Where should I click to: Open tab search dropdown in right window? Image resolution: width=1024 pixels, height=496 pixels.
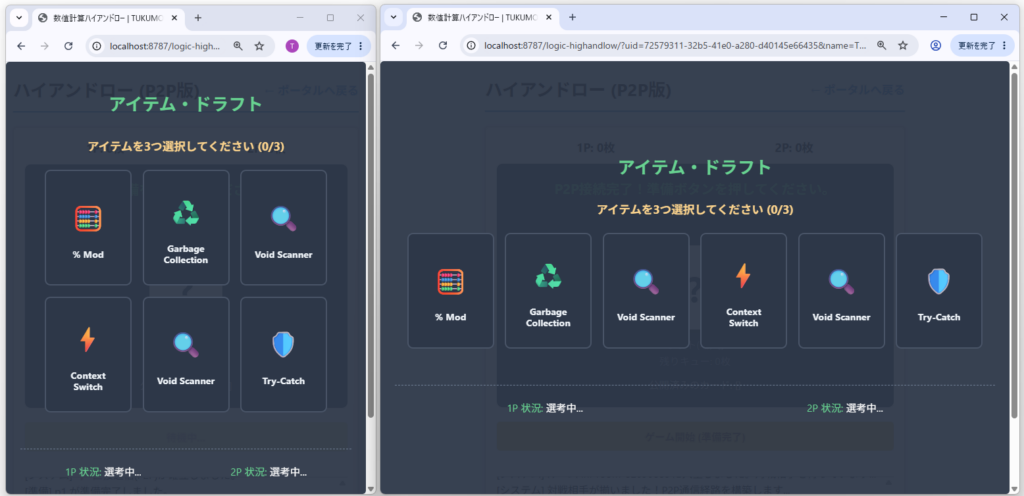[x=394, y=18]
